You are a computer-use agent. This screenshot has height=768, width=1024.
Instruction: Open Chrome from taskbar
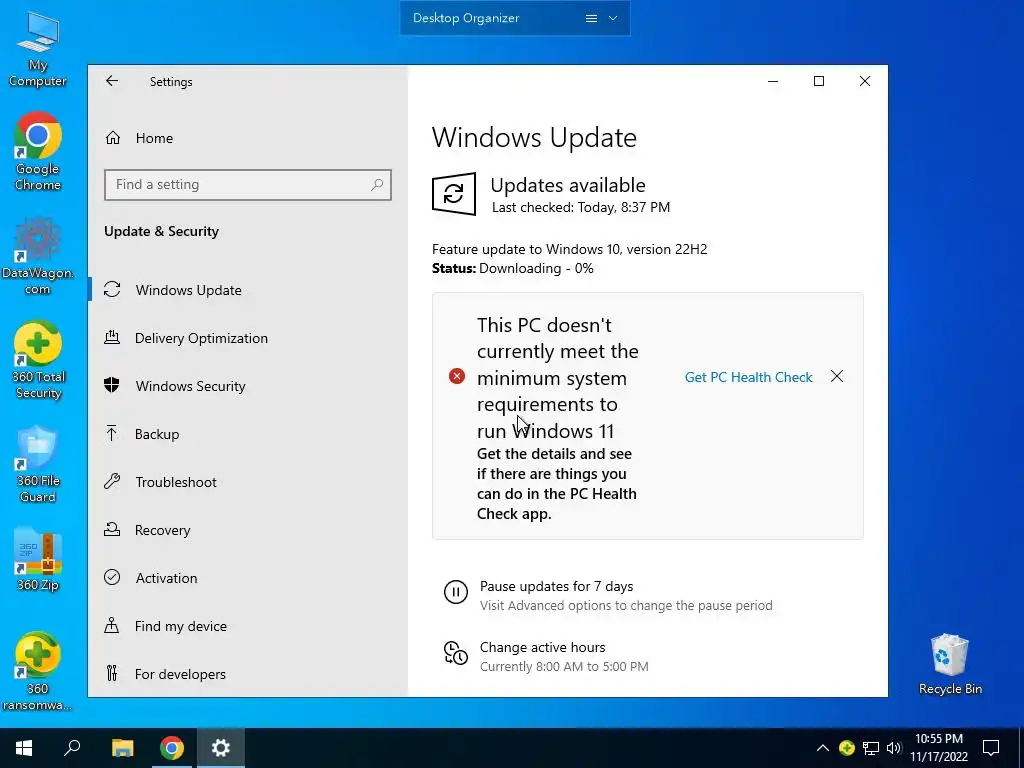172,748
